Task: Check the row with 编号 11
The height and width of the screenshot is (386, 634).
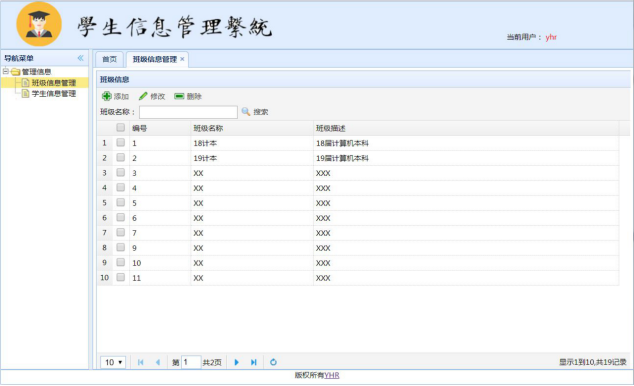Action: [120, 277]
